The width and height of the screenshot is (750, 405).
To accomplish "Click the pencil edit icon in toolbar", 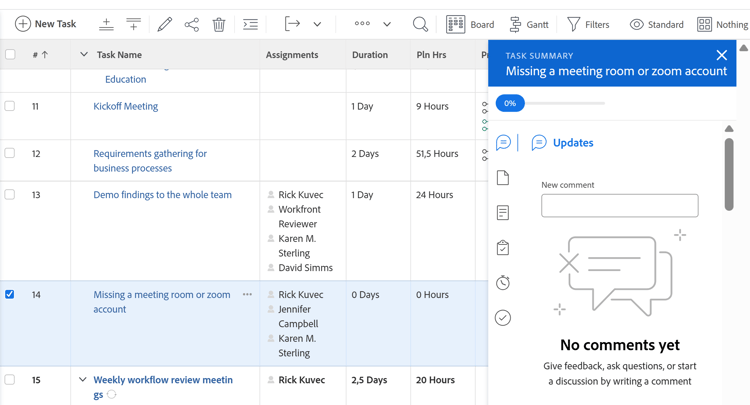I will [164, 24].
